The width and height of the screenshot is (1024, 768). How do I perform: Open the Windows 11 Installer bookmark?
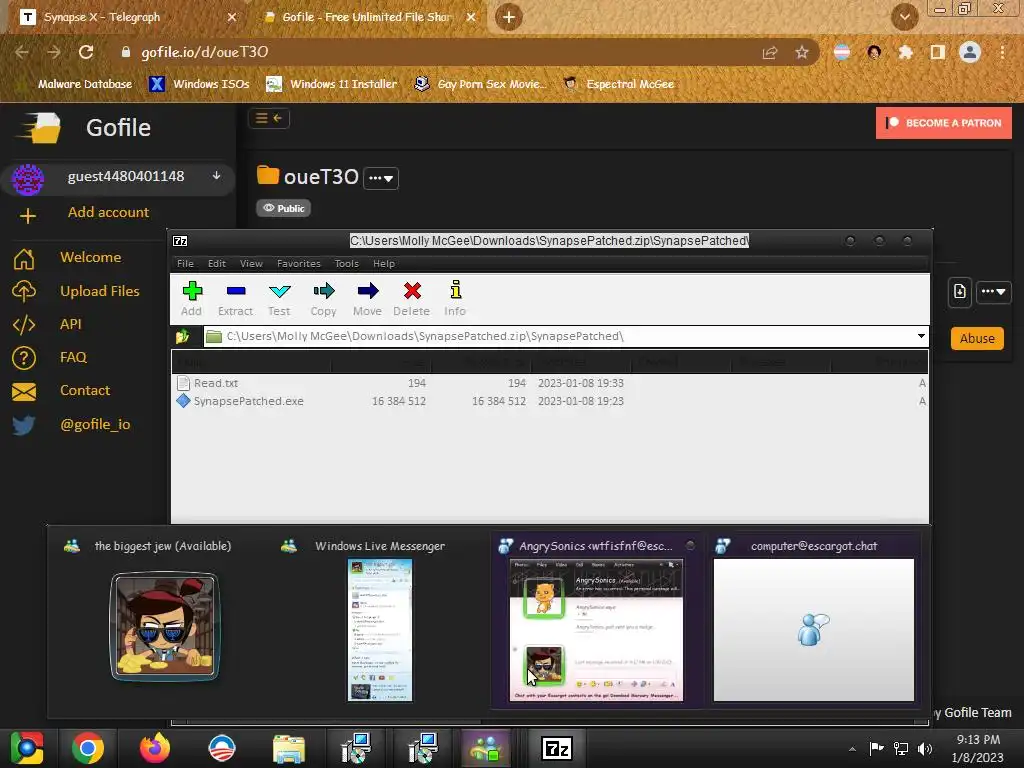[x=332, y=84]
